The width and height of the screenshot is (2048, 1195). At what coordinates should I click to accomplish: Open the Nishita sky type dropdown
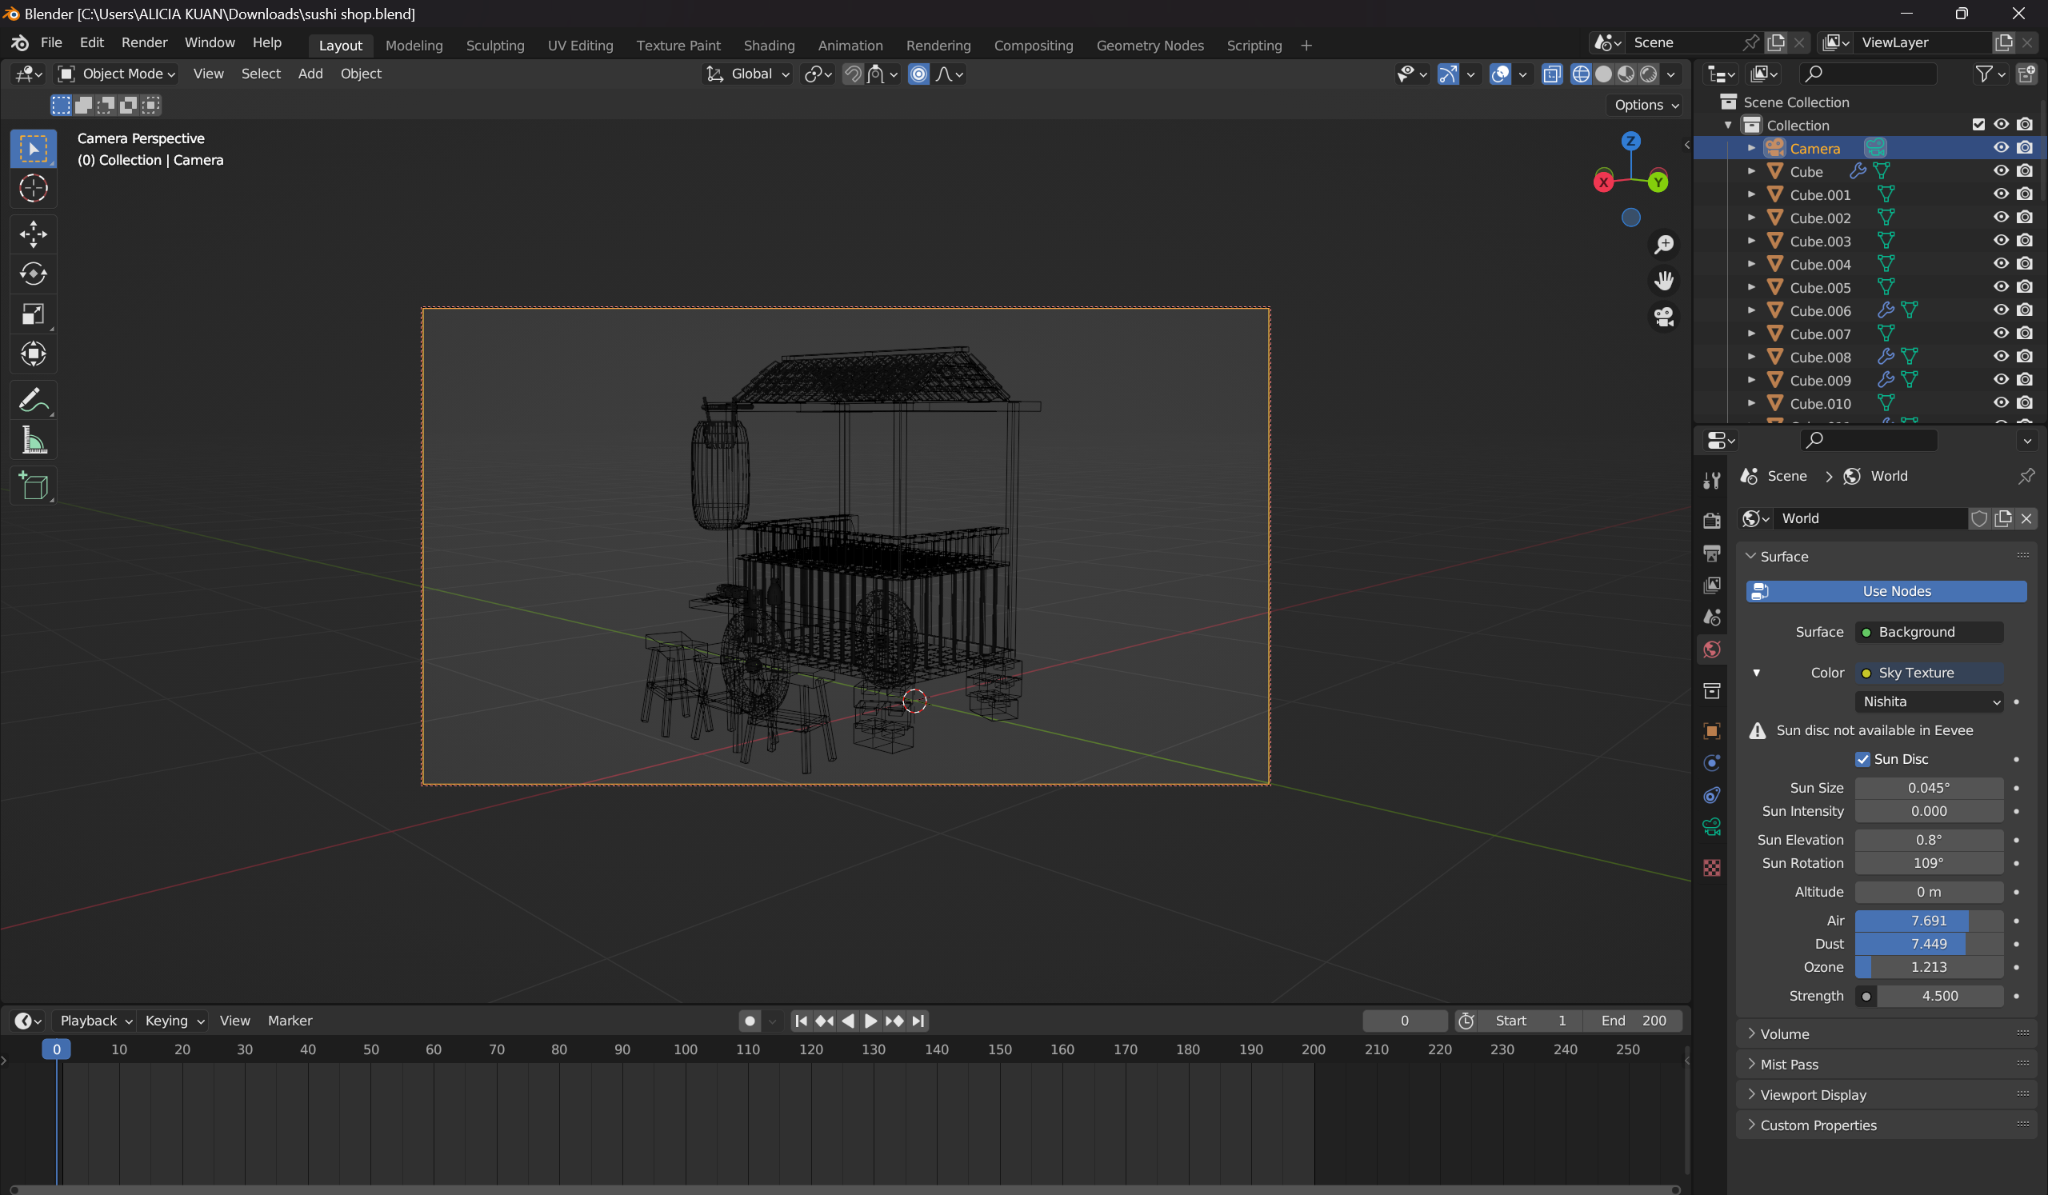click(x=1930, y=702)
